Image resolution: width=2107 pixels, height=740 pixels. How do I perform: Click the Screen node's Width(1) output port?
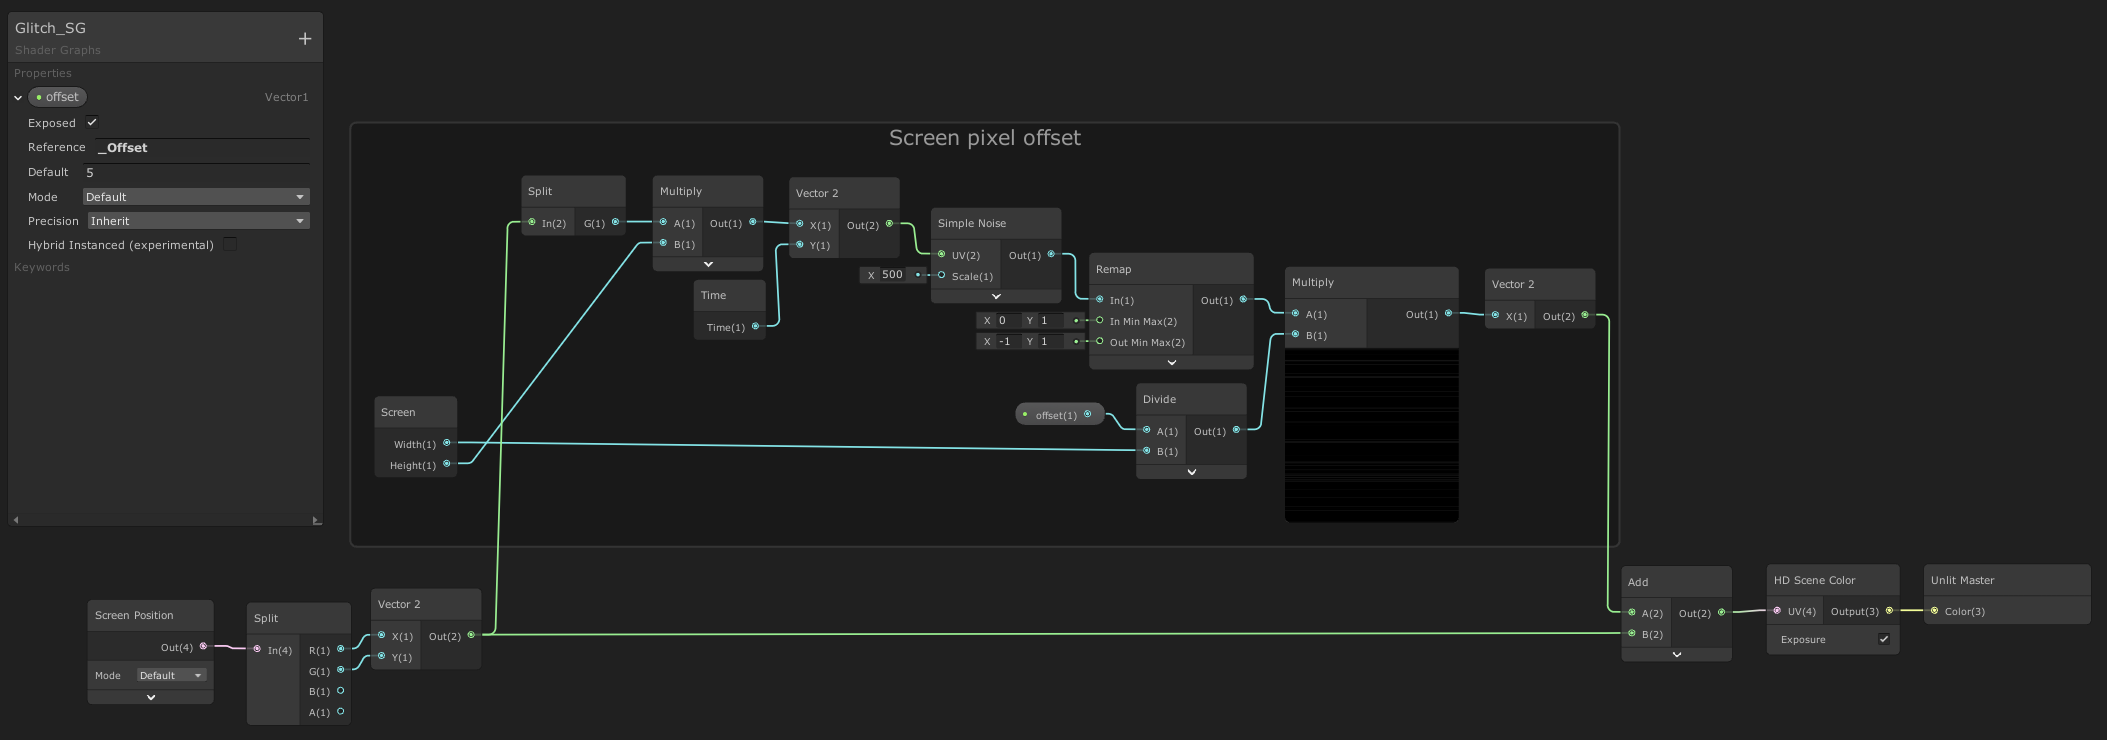(x=447, y=443)
